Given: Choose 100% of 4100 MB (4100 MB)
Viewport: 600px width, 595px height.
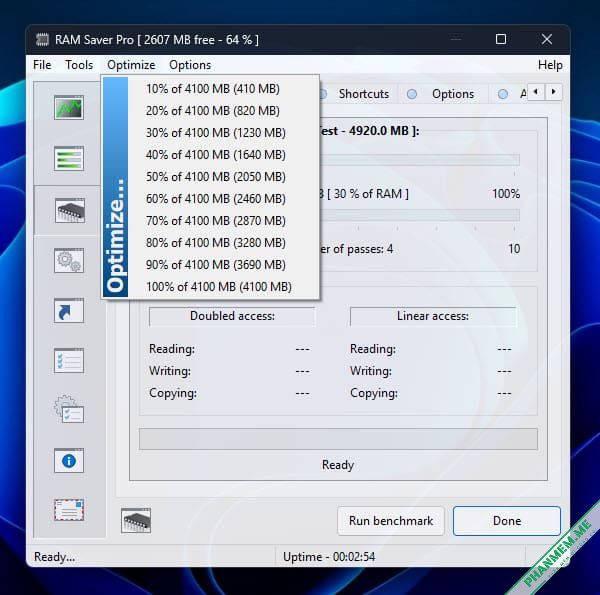Looking at the screenshot, I should (x=224, y=287).
